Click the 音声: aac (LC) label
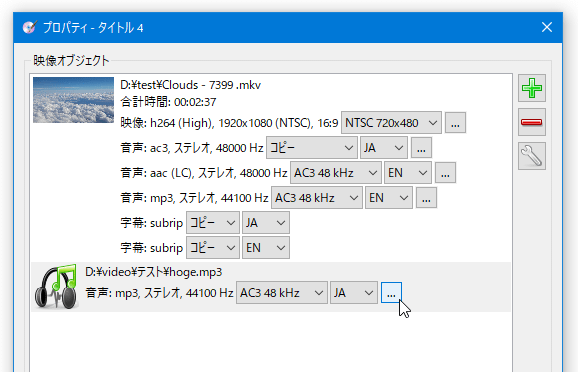578x372 pixels. 157,173
